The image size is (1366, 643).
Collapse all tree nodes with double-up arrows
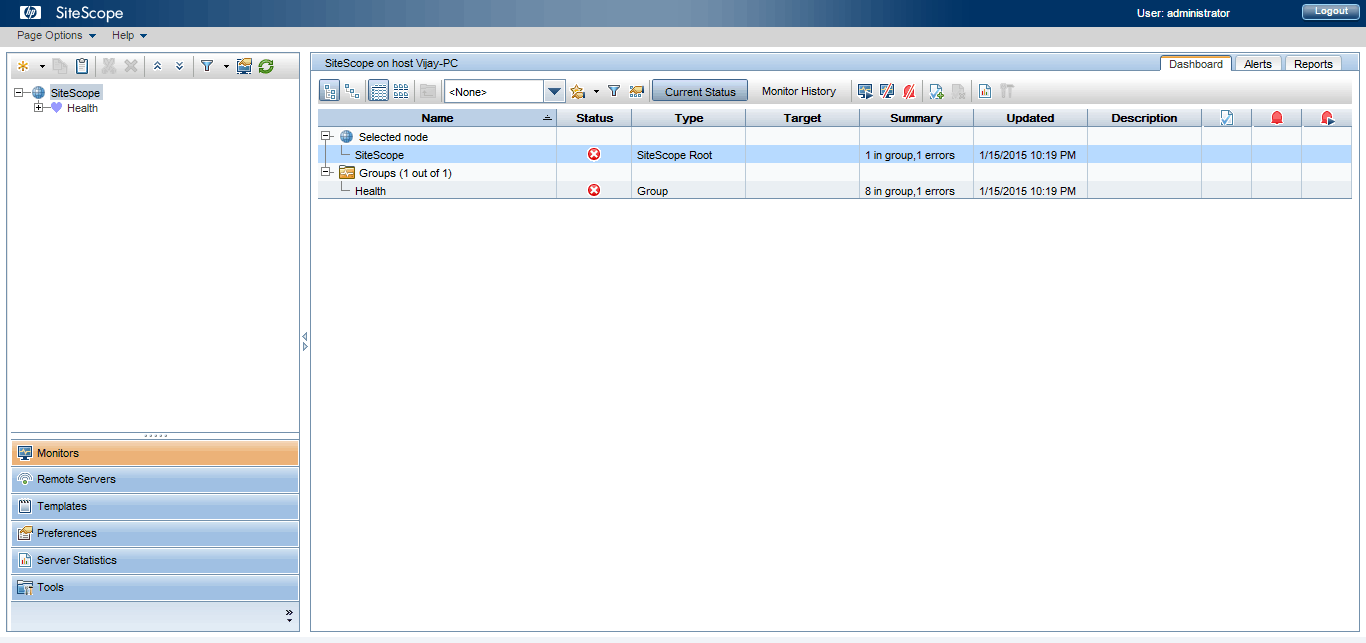tap(158, 66)
